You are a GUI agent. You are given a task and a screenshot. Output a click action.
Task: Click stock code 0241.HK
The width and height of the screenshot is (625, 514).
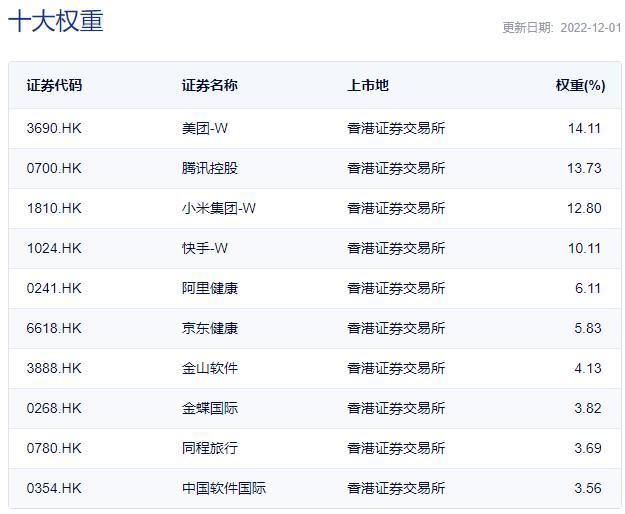[x=54, y=288]
